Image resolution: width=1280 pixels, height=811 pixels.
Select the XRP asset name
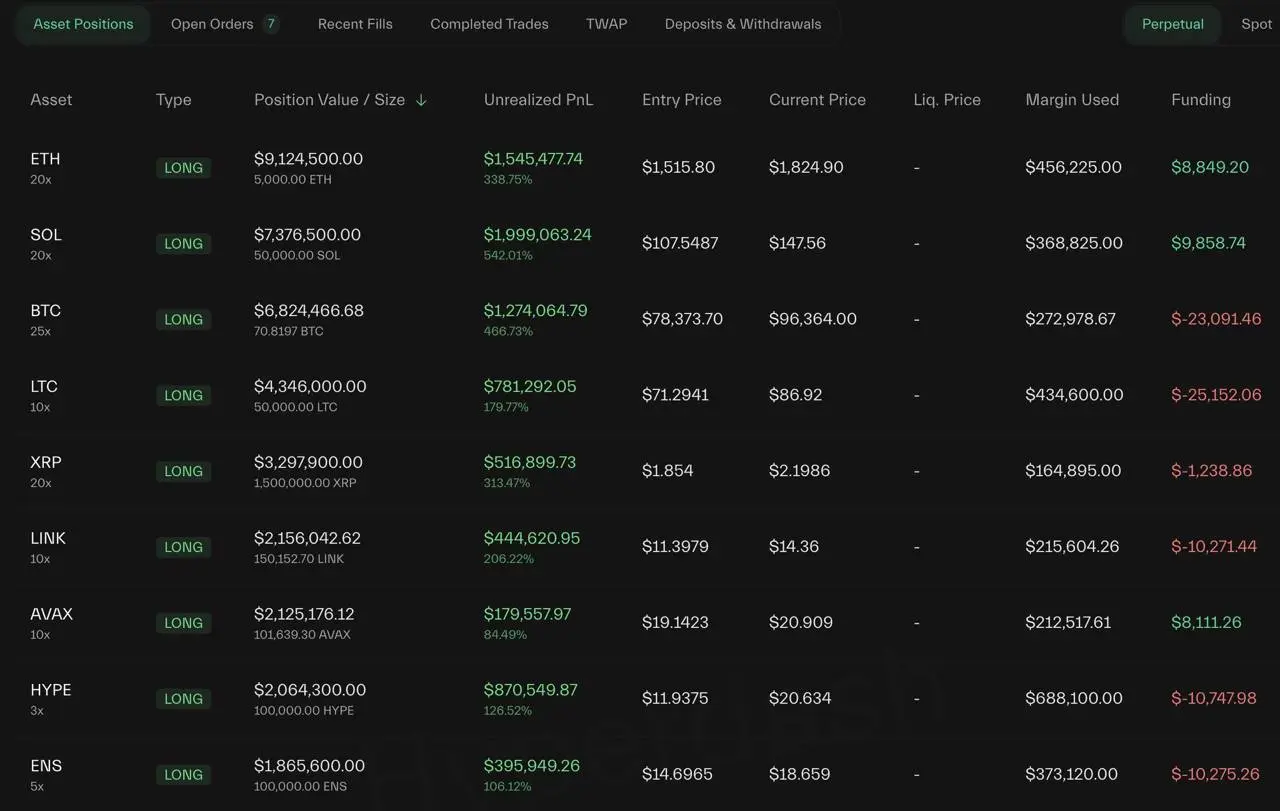point(46,463)
